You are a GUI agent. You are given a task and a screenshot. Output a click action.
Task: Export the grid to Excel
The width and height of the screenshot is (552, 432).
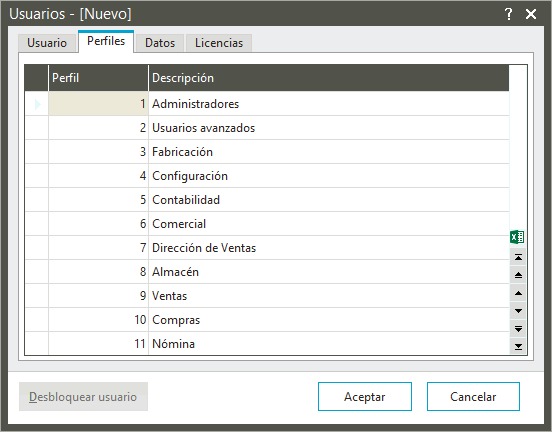(517, 237)
